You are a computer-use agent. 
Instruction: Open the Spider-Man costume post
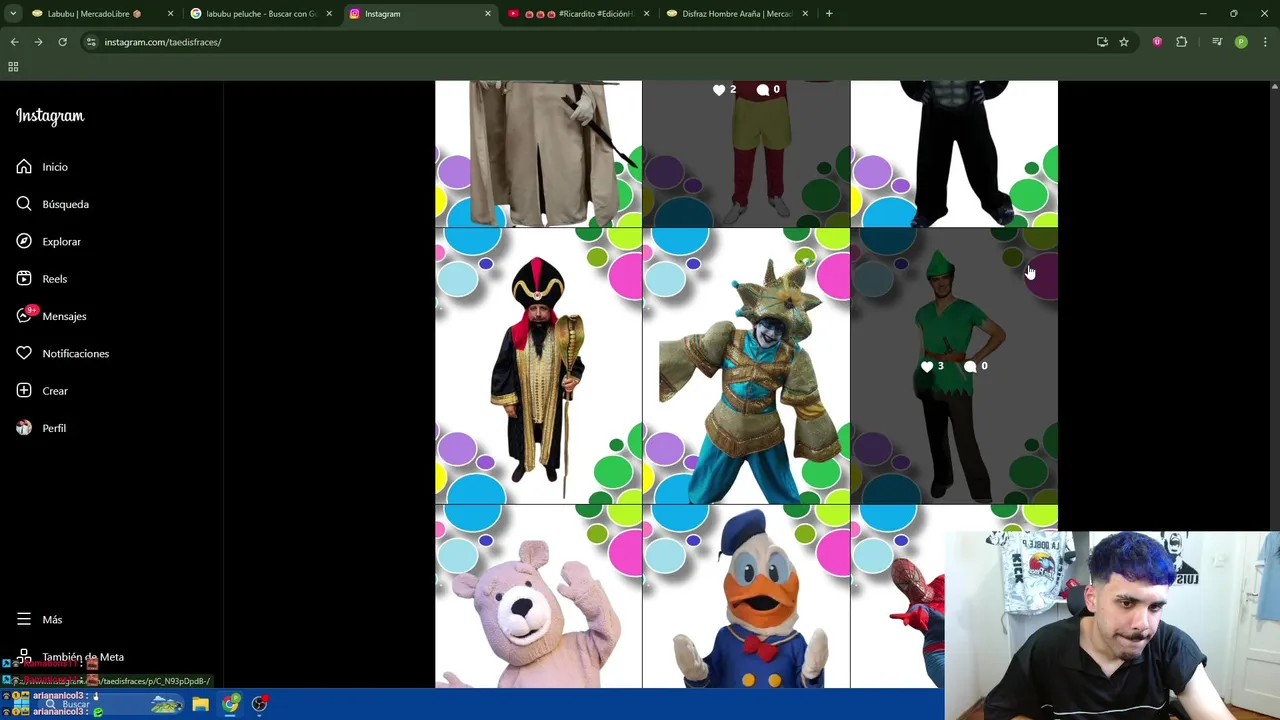(897, 597)
